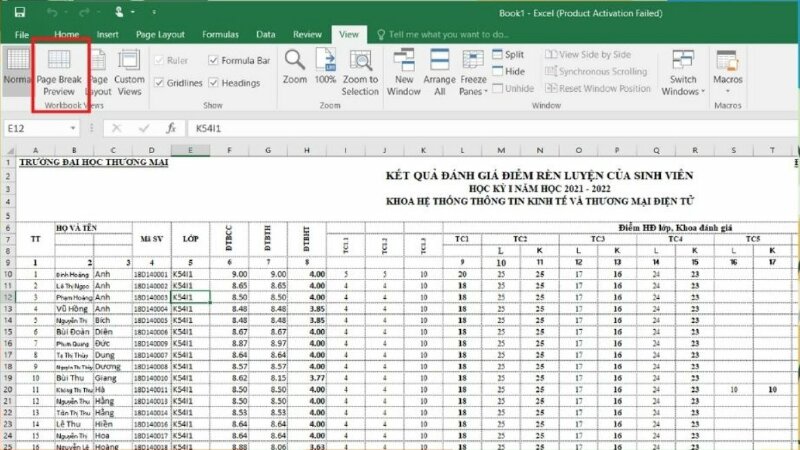Click the Cancel (X) formula button

tap(116, 129)
